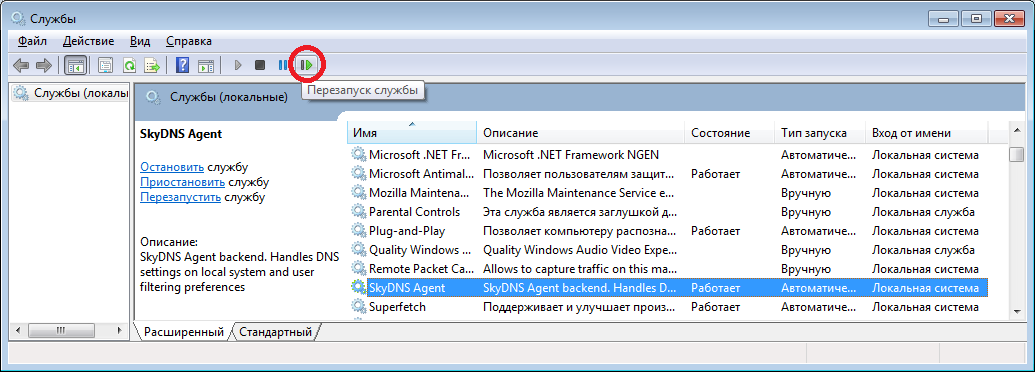This screenshot has width=1035, height=375.
Task: Click gear icon of Microsoft Antimal... row
Action: point(358,174)
